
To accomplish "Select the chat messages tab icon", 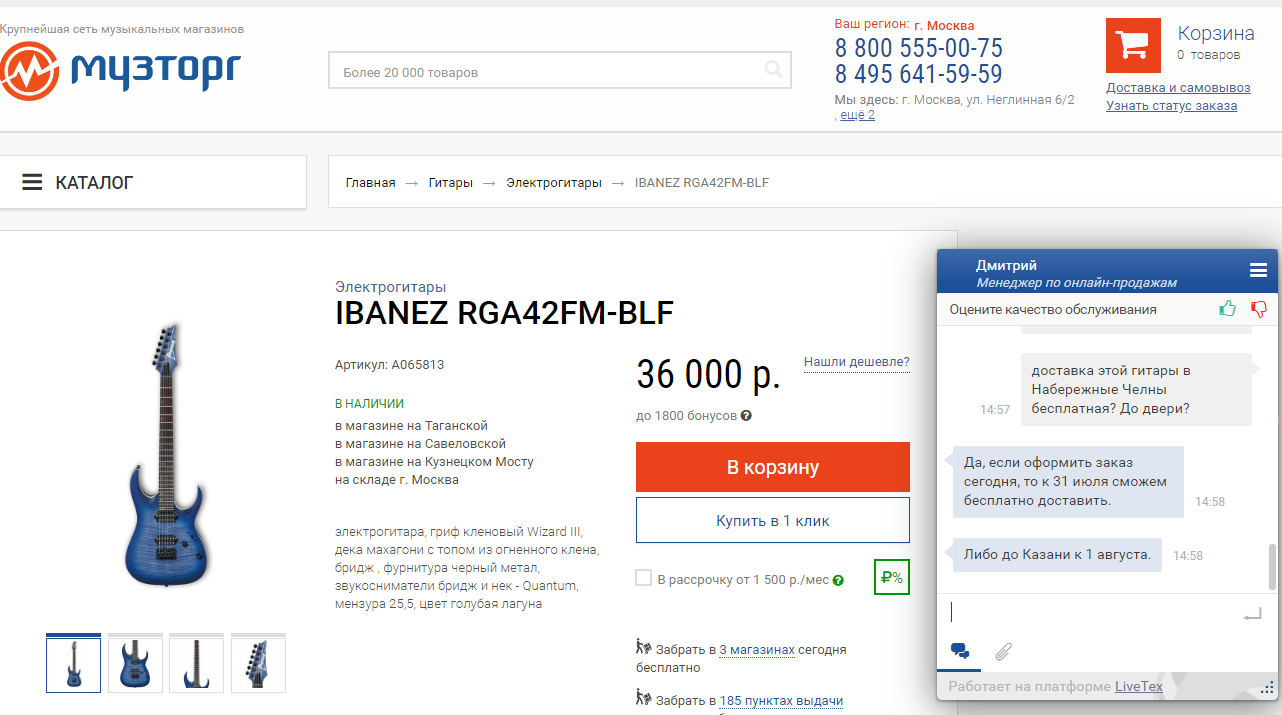I will point(960,652).
